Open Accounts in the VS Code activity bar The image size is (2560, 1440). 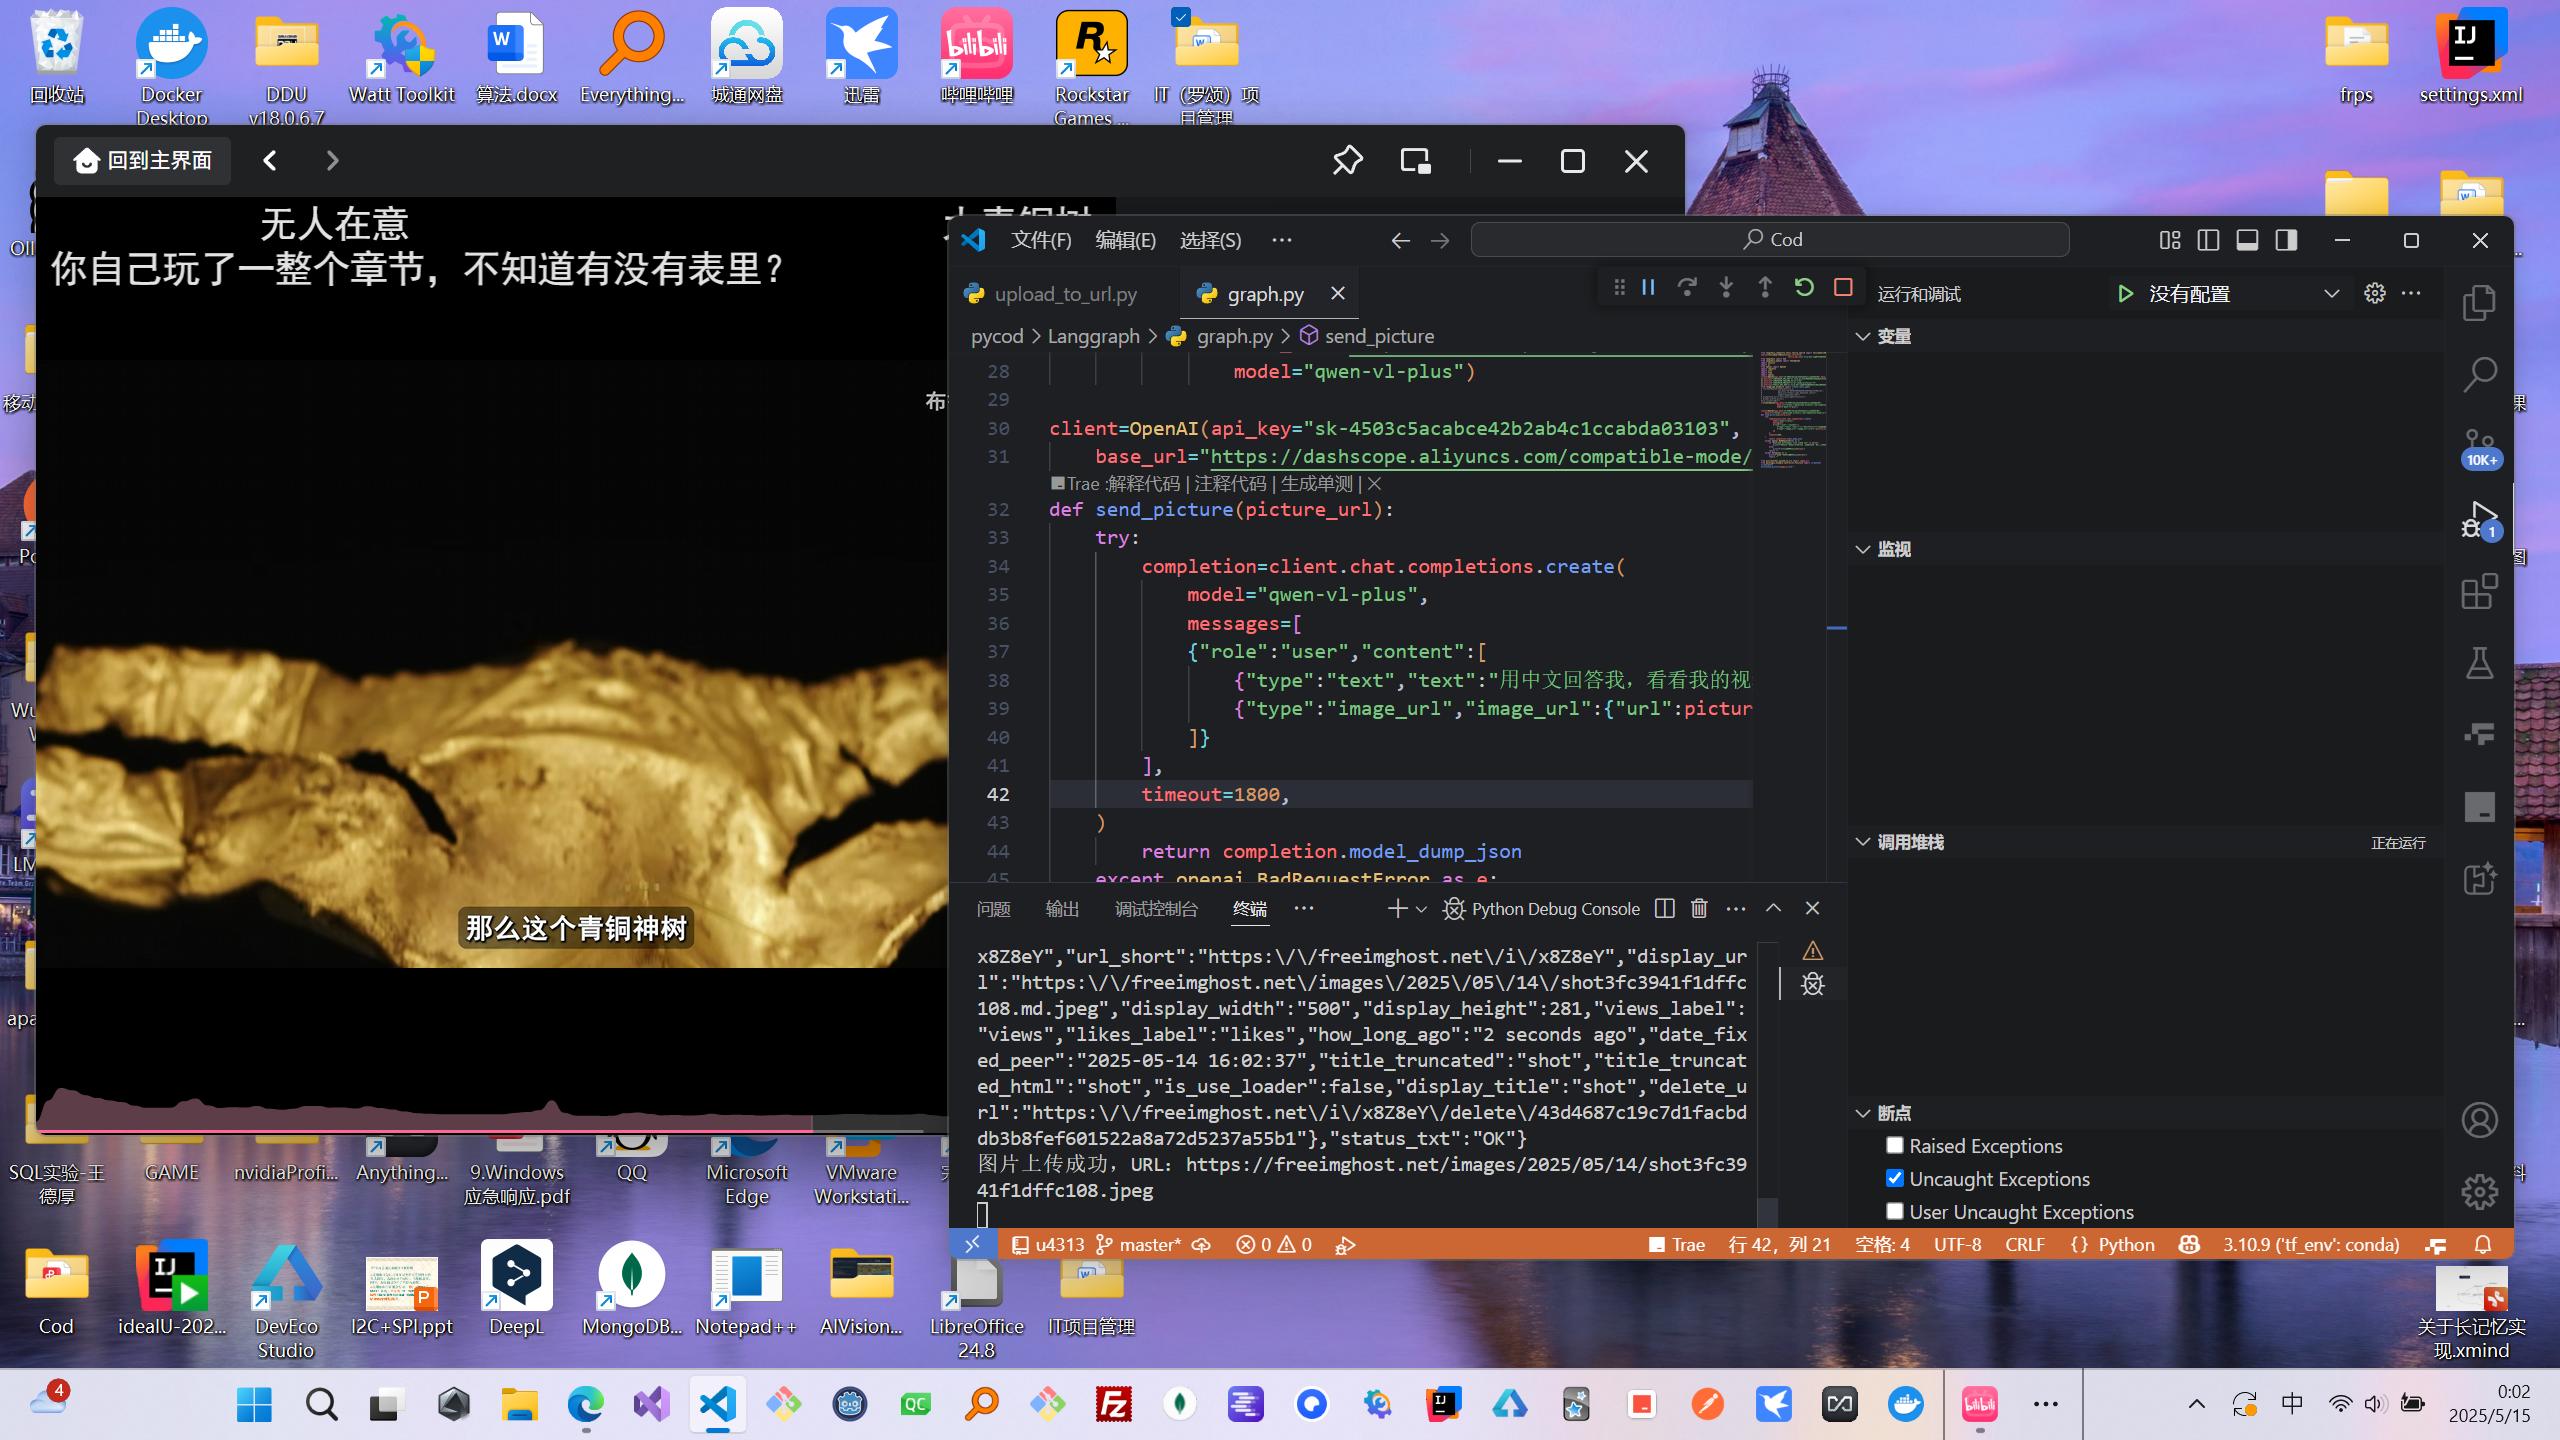click(x=2479, y=1120)
